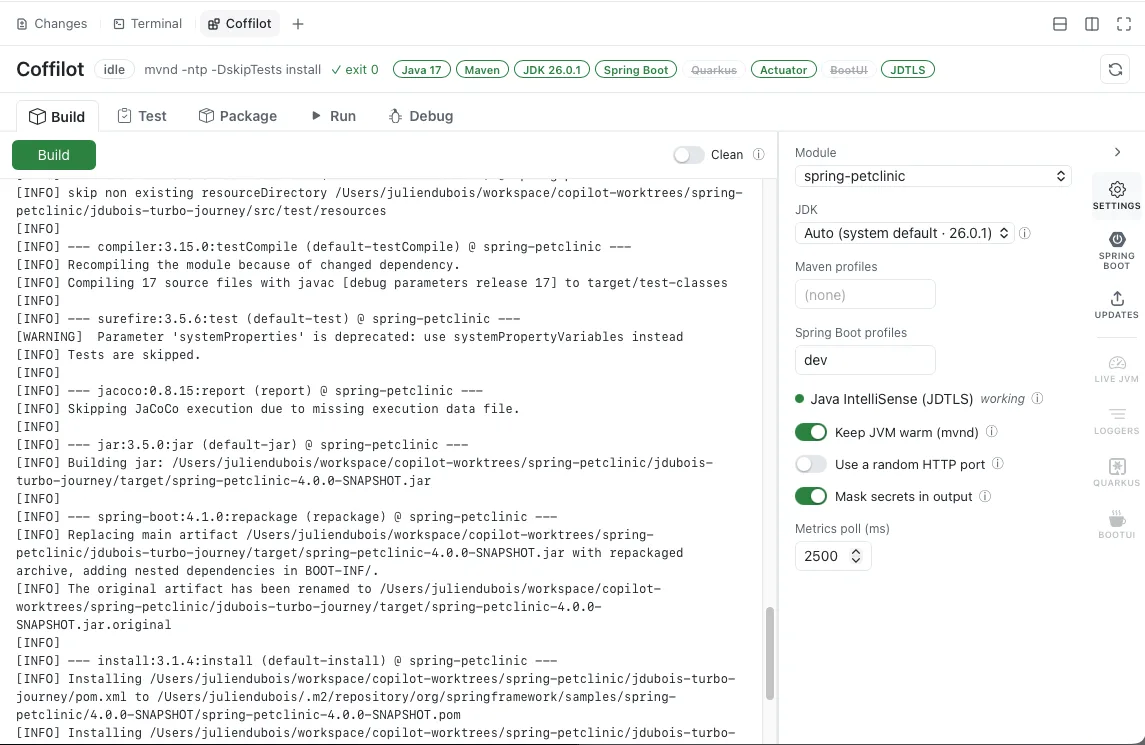
Task: Click info icon next to JDK dropdown
Action: click(1025, 233)
